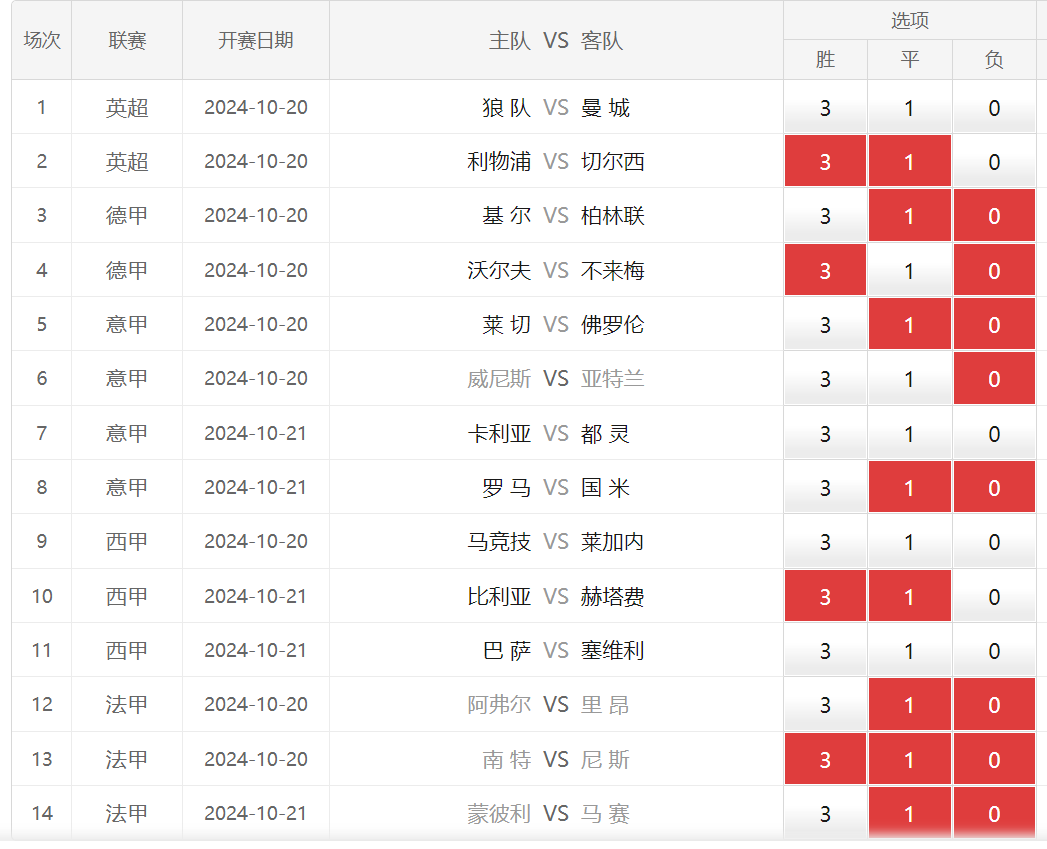Image resolution: width=1047 pixels, height=849 pixels.
Task: Click match number 10 in 场次 column
Action: point(42,596)
